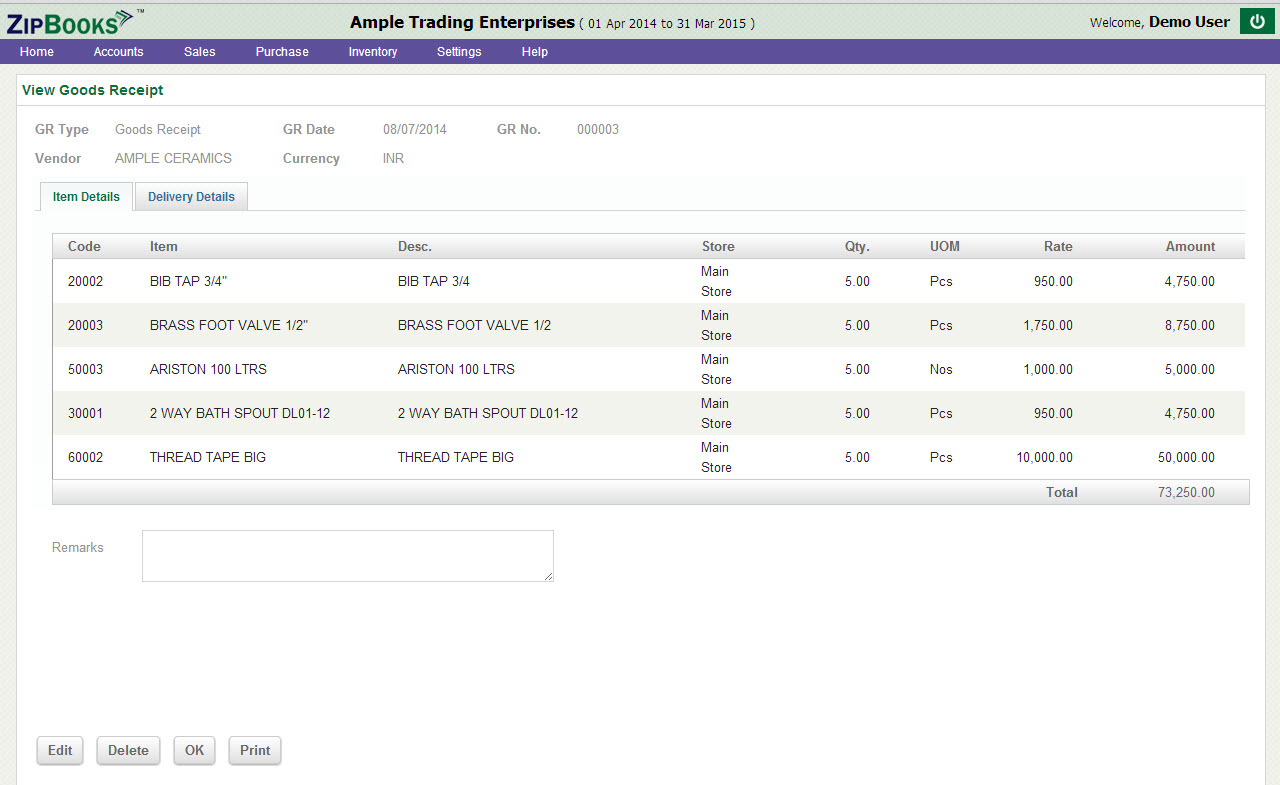1280x785 pixels.
Task: Open the Home menu
Action: [37, 52]
